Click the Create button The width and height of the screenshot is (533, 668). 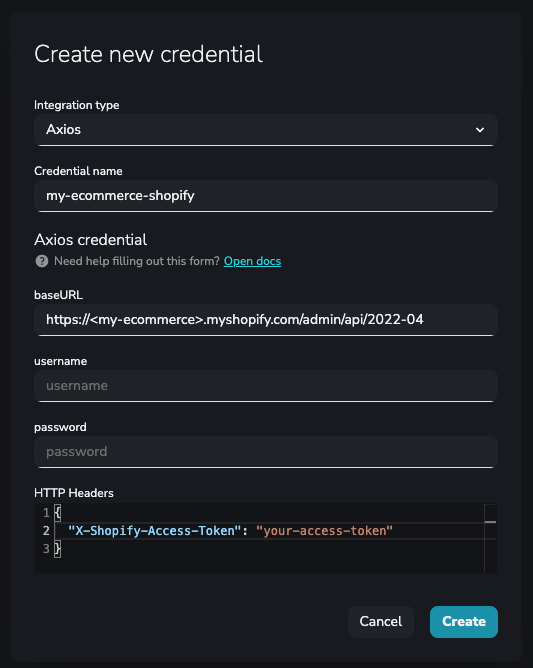[x=464, y=622]
